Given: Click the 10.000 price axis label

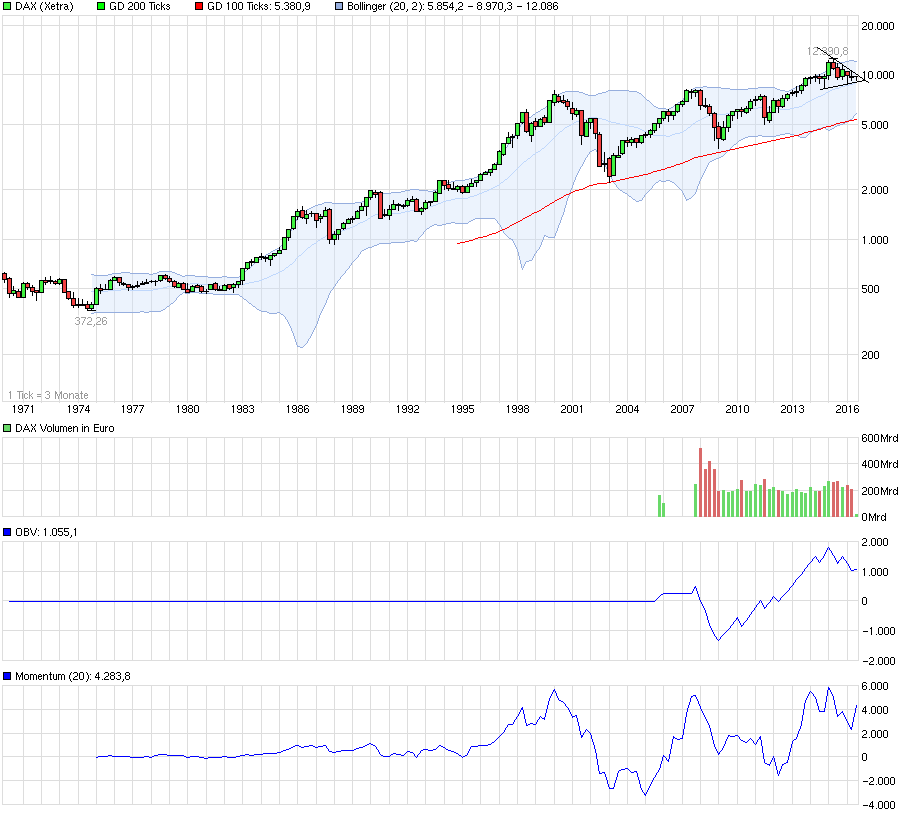Looking at the screenshot, I should (x=878, y=75).
